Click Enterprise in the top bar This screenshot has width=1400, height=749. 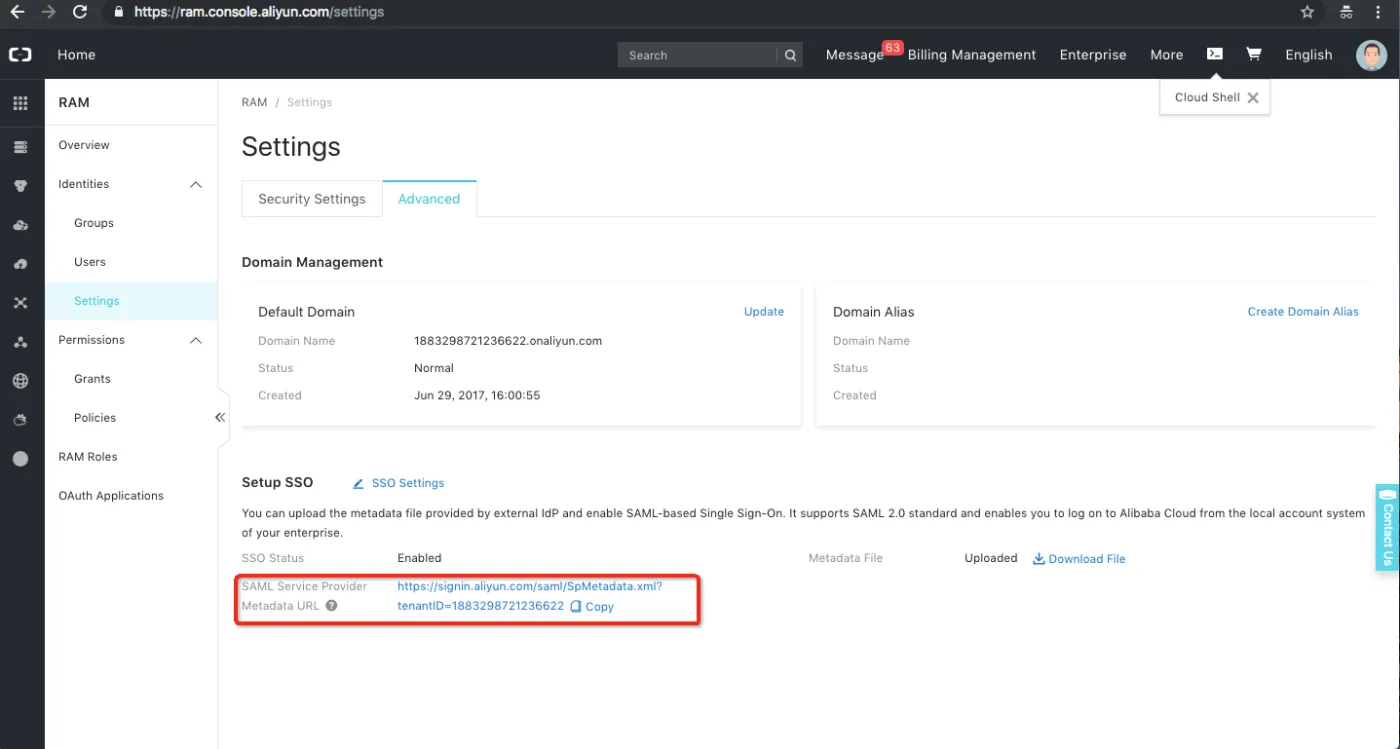pos(1093,55)
